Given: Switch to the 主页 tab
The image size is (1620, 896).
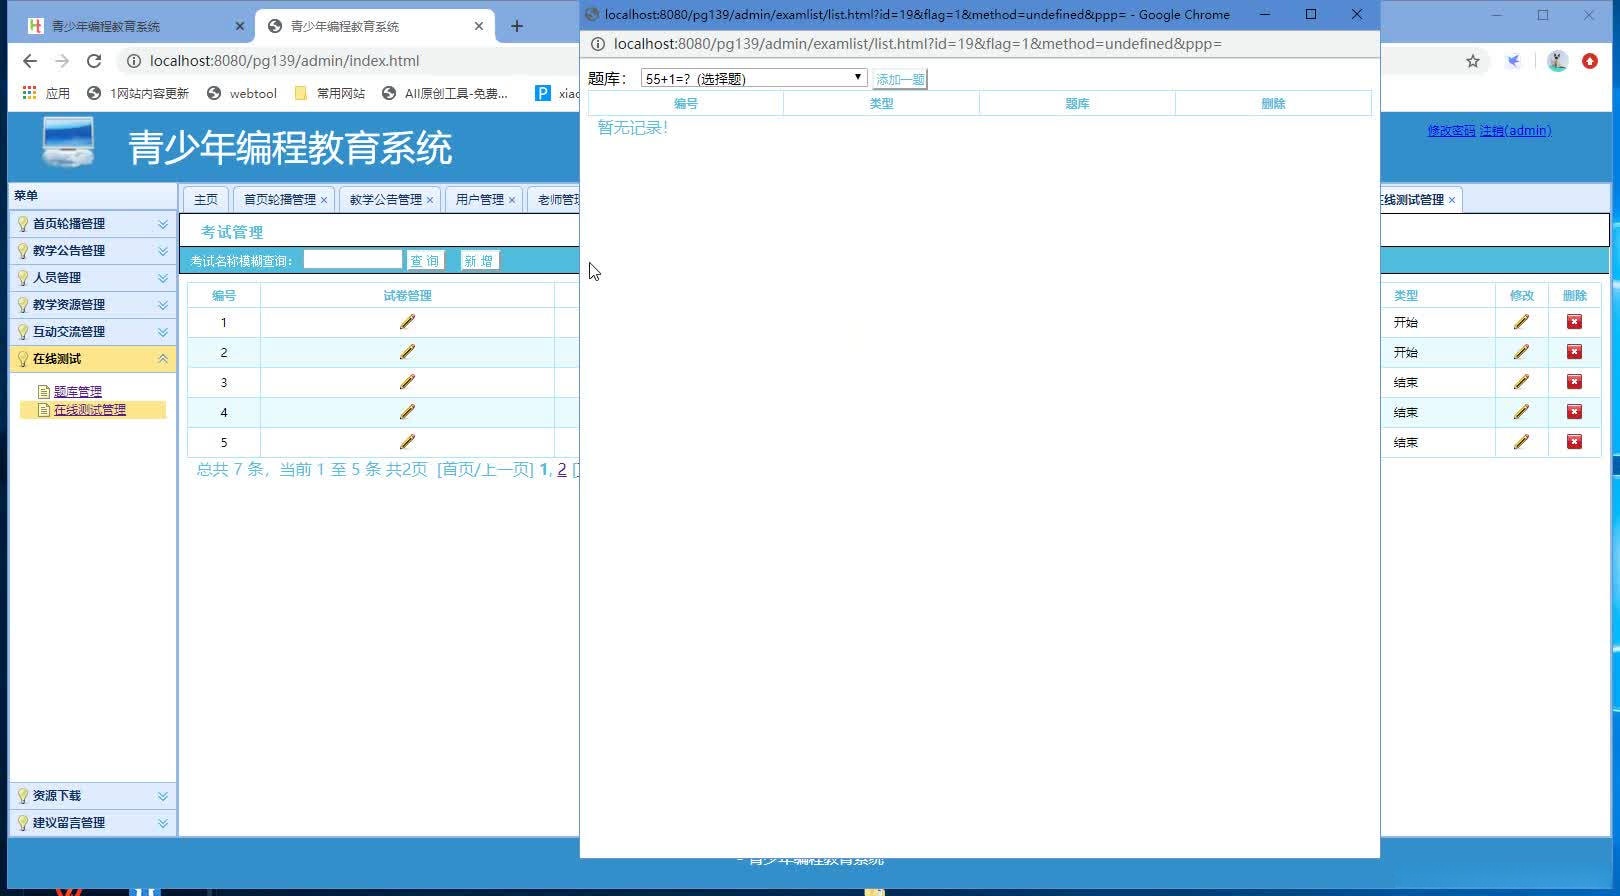Looking at the screenshot, I should [x=206, y=200].
